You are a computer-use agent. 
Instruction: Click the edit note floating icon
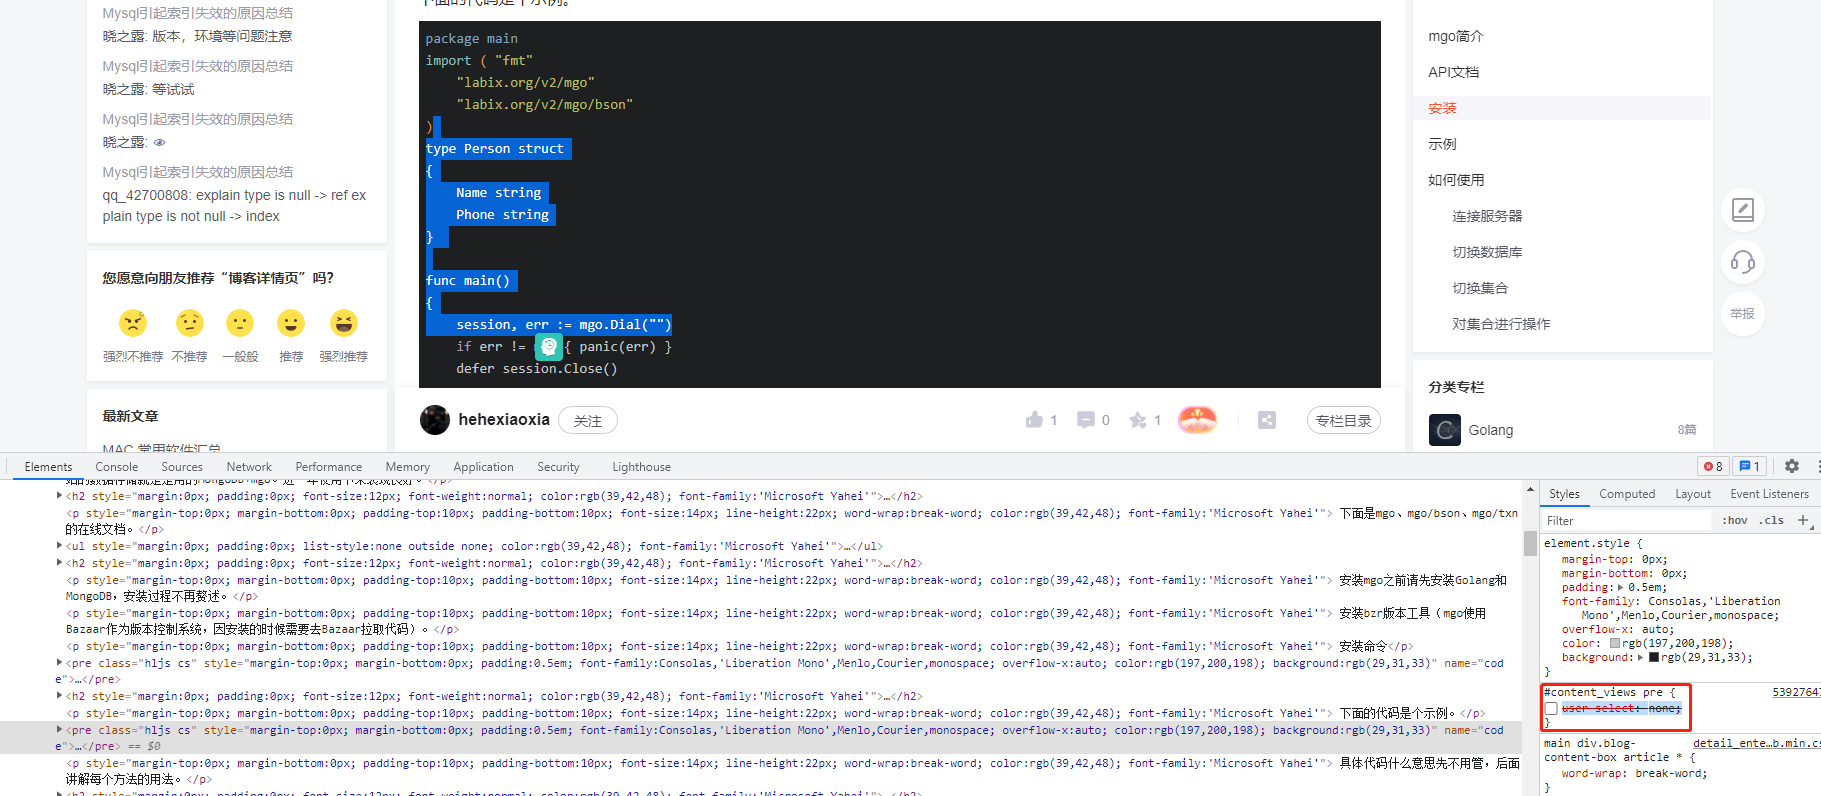coord(1742,210)
